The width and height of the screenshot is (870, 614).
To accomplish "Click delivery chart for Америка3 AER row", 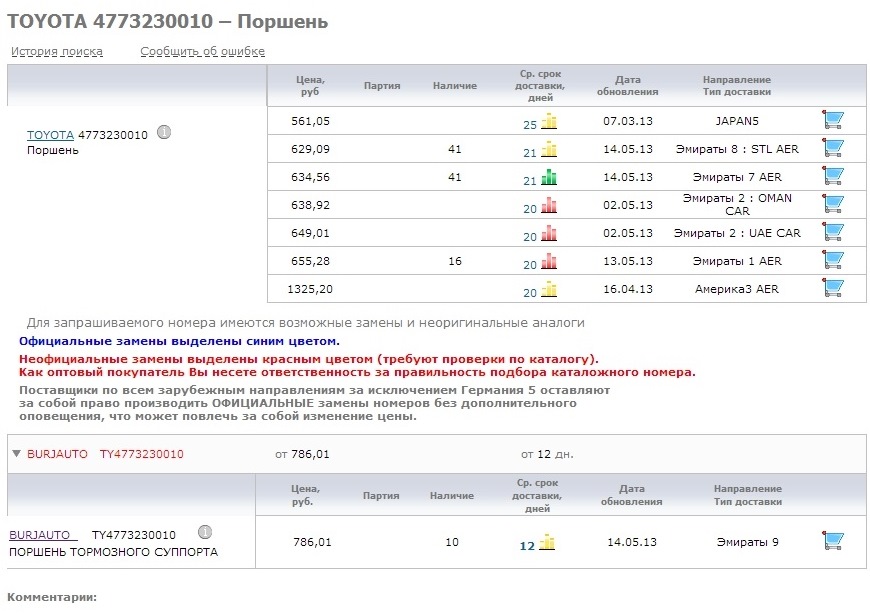I will pos(549,289).
